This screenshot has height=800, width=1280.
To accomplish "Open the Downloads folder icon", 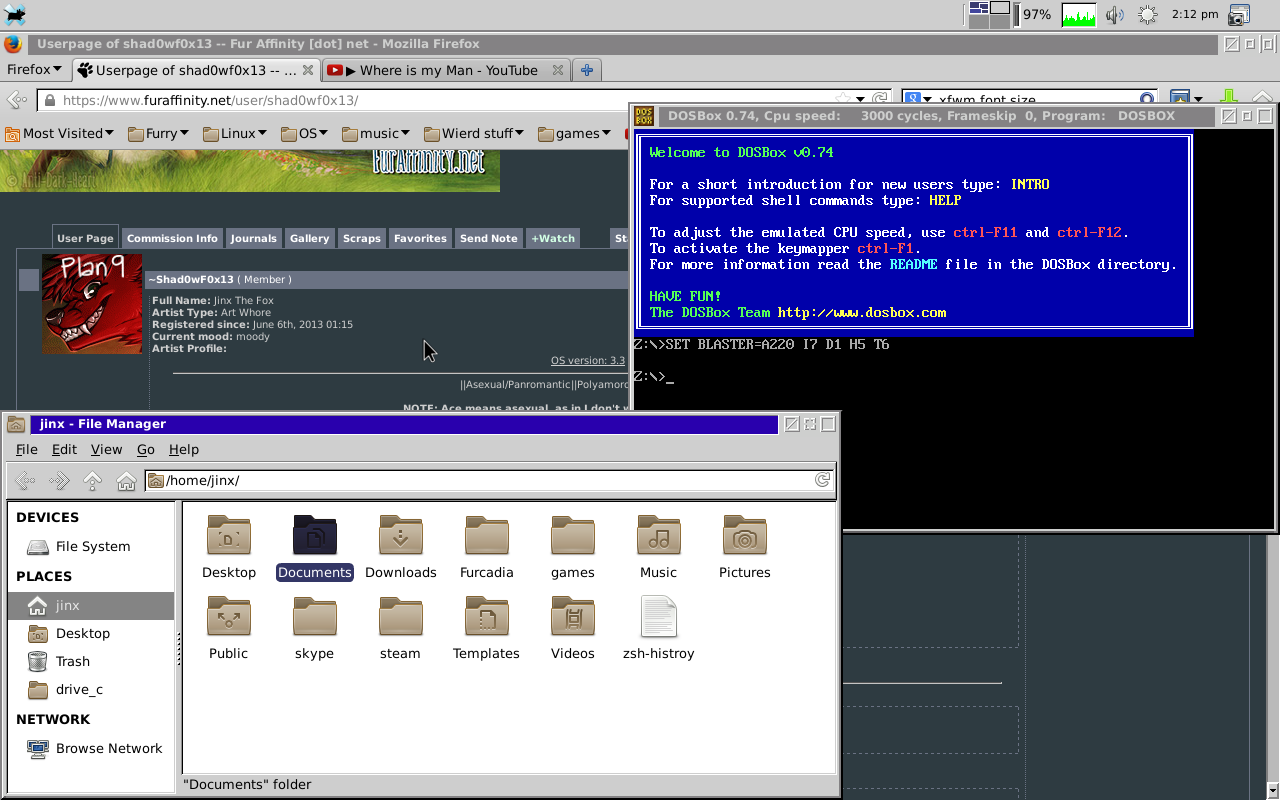I will coord(401,535).
